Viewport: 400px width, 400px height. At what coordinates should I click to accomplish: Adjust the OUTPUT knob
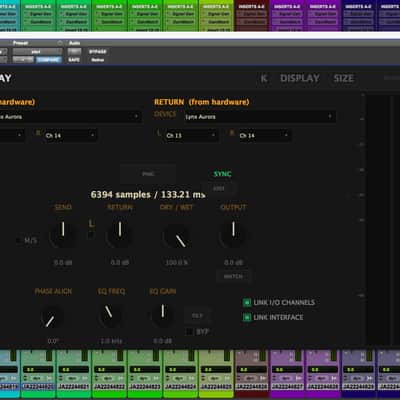tap(233, 234)
